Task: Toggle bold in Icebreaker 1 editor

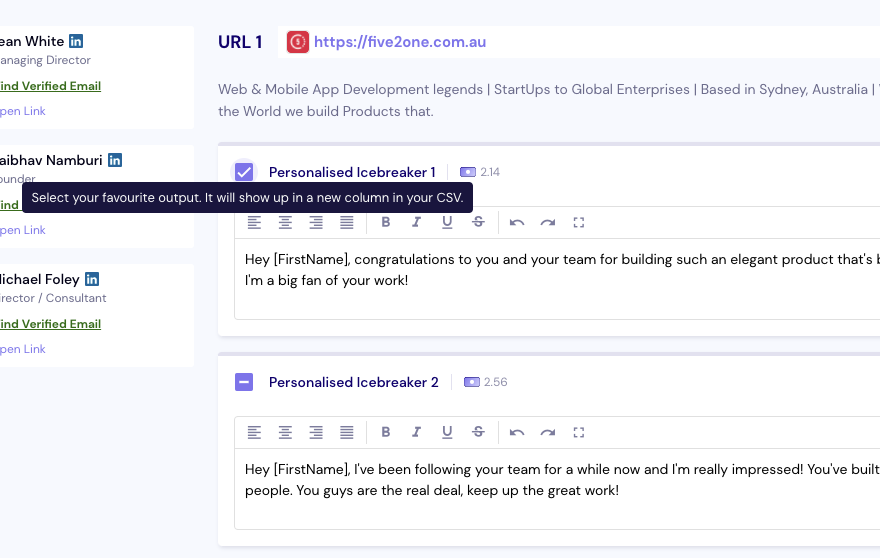Action: [x=386, y=222]
